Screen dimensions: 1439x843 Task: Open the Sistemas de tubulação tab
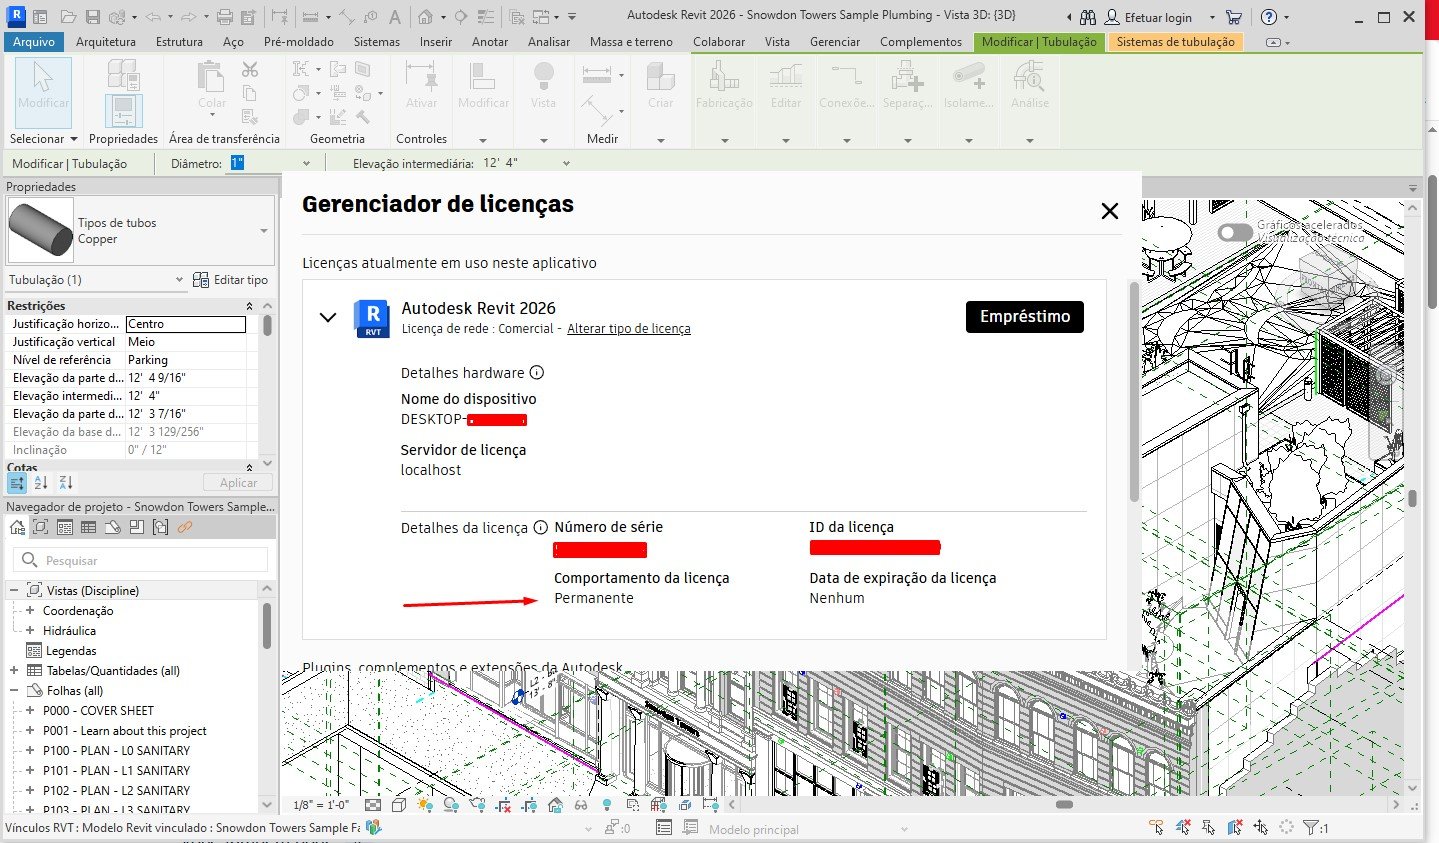[1175, 42]
